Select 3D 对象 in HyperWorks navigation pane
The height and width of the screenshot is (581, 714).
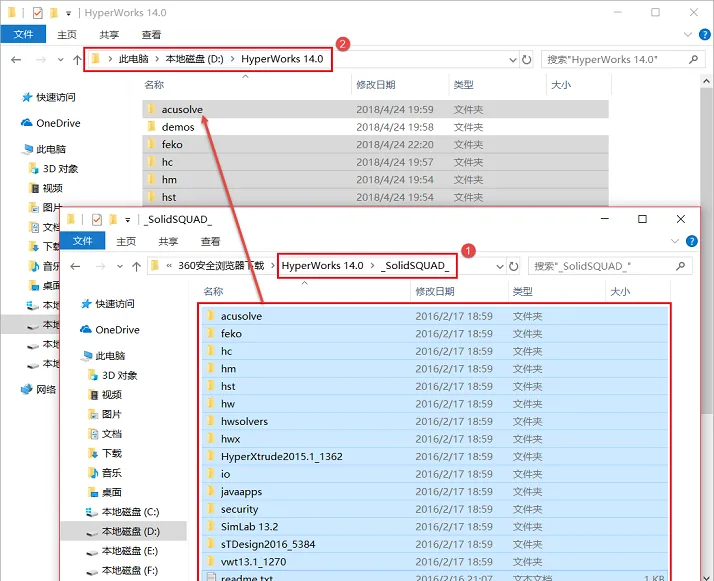click(53, 168)
